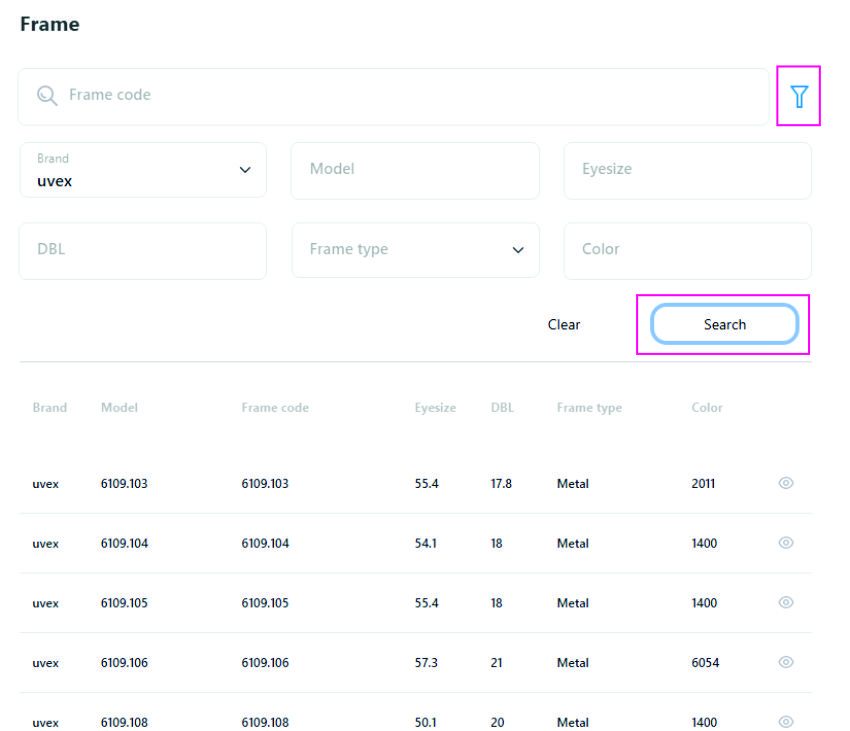850x731 pixels.
Task: Click the Frame code column header
Action: pos(275,408)
